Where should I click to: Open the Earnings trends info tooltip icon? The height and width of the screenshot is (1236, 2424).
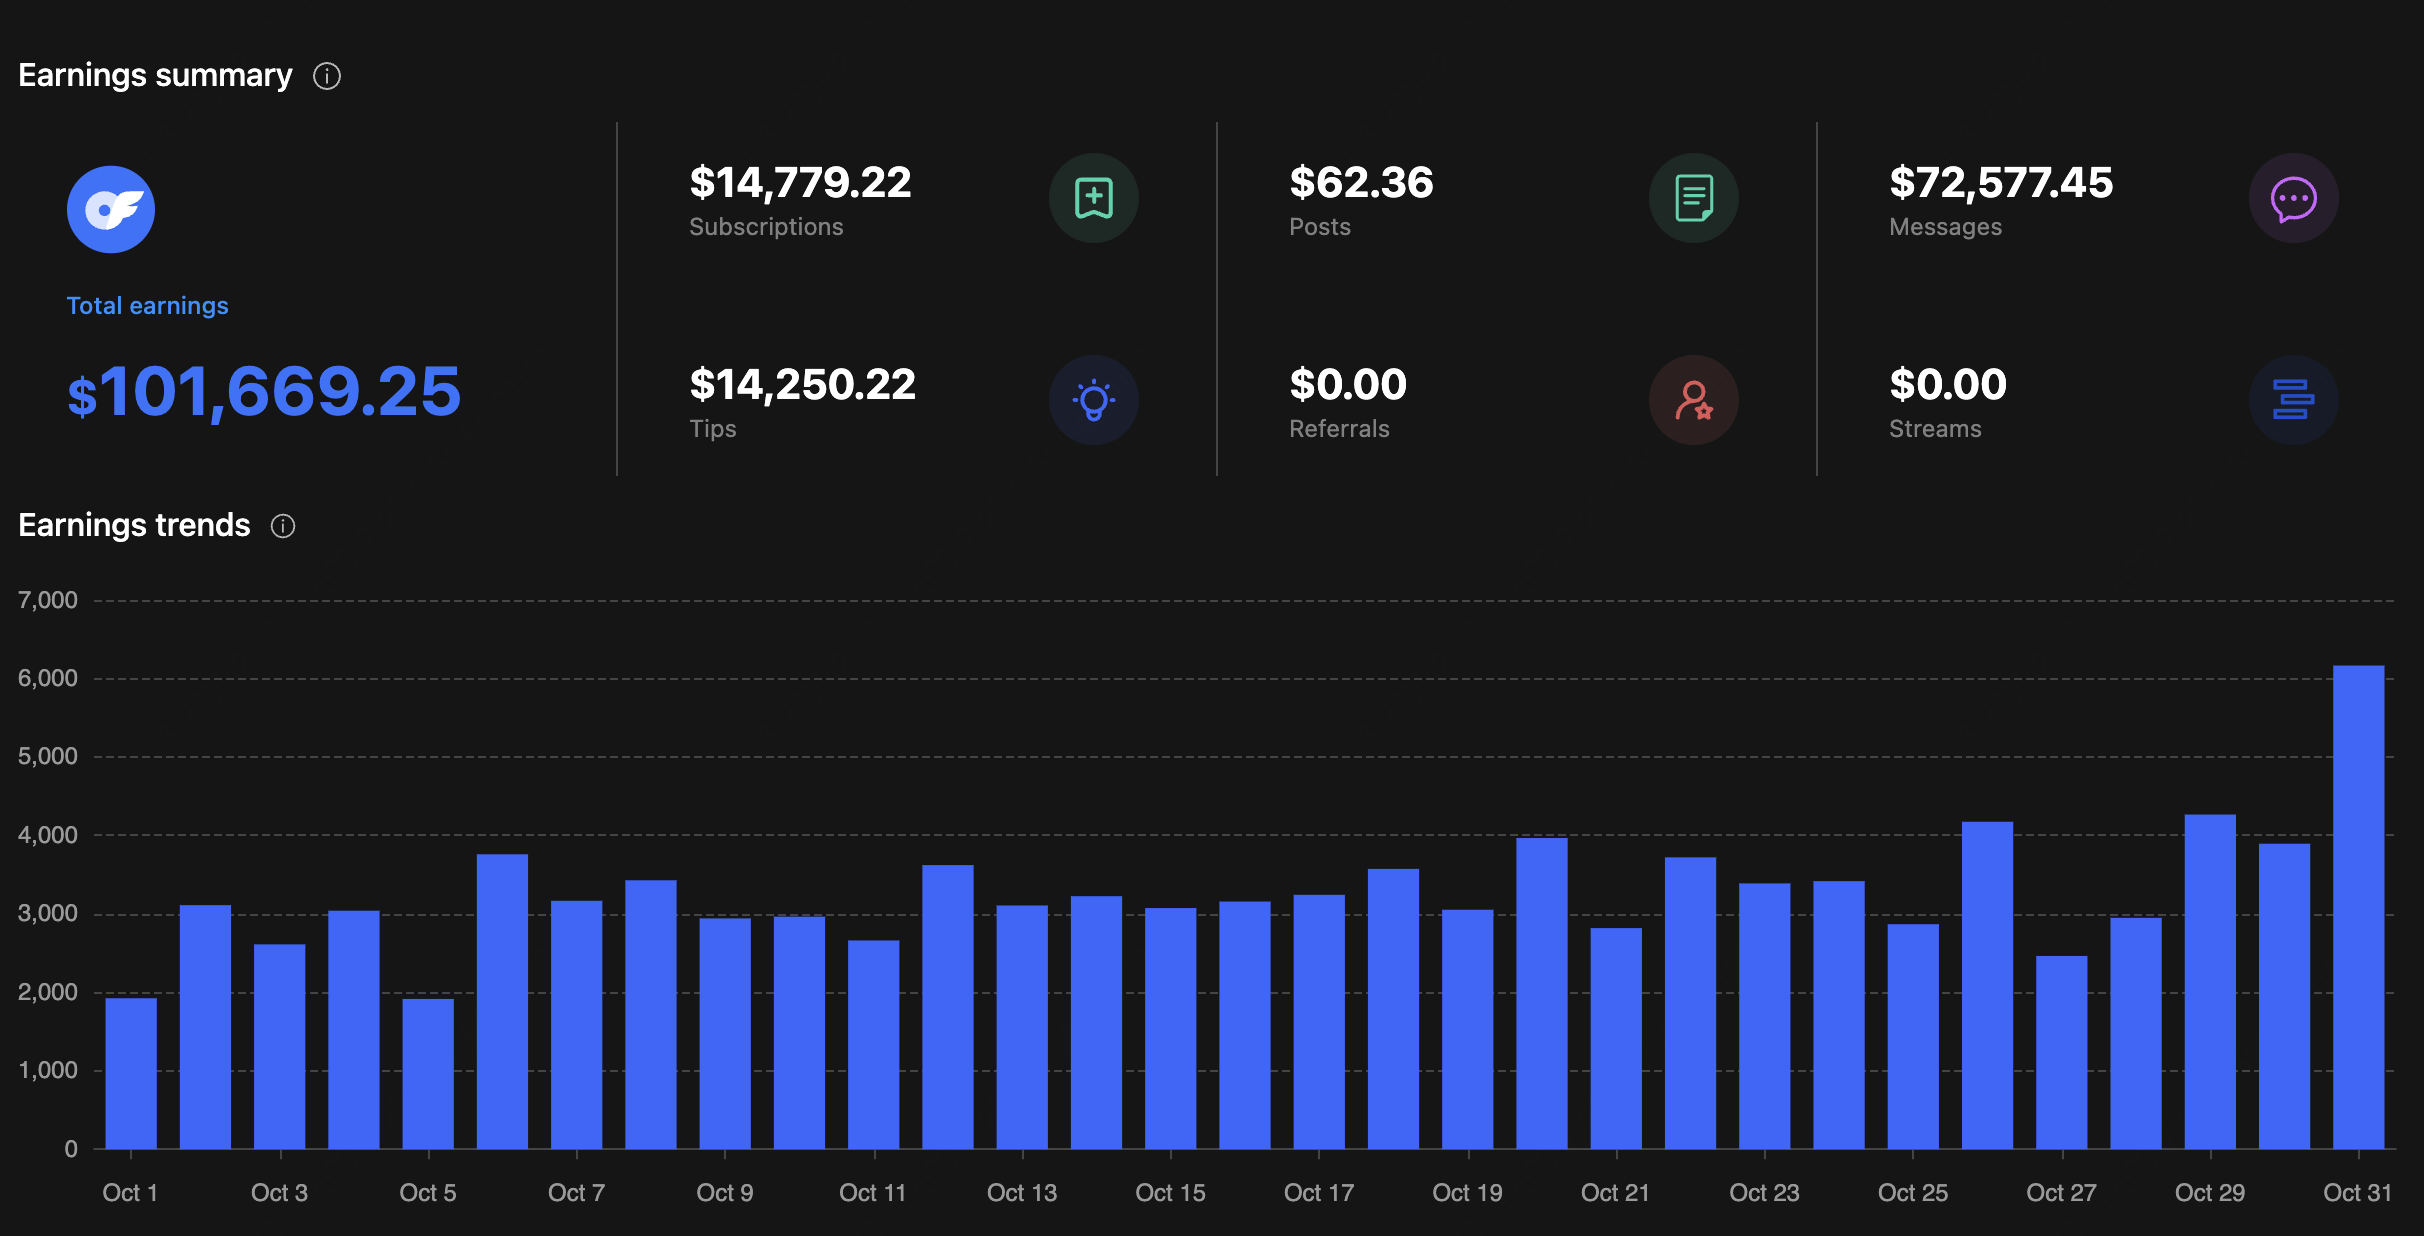click(x=283, y=526)
